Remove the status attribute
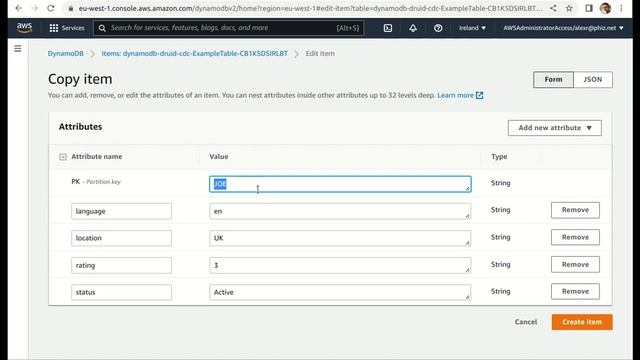This screenshot has width=640, height=360. point(575,291)
